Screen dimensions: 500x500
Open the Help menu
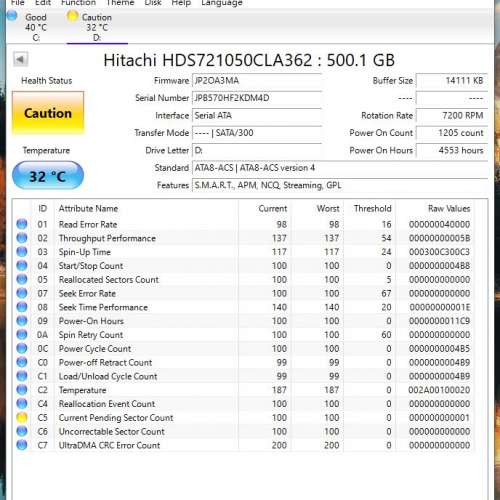(181, 3)
